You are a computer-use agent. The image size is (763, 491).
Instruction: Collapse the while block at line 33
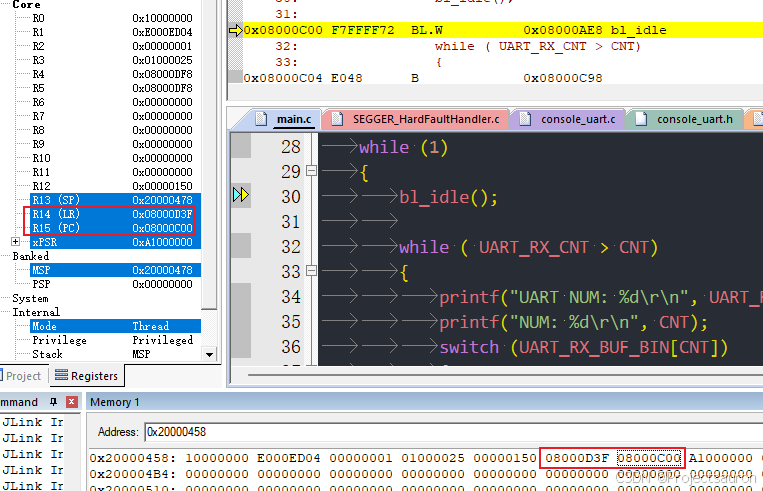[x=310, y=272]
